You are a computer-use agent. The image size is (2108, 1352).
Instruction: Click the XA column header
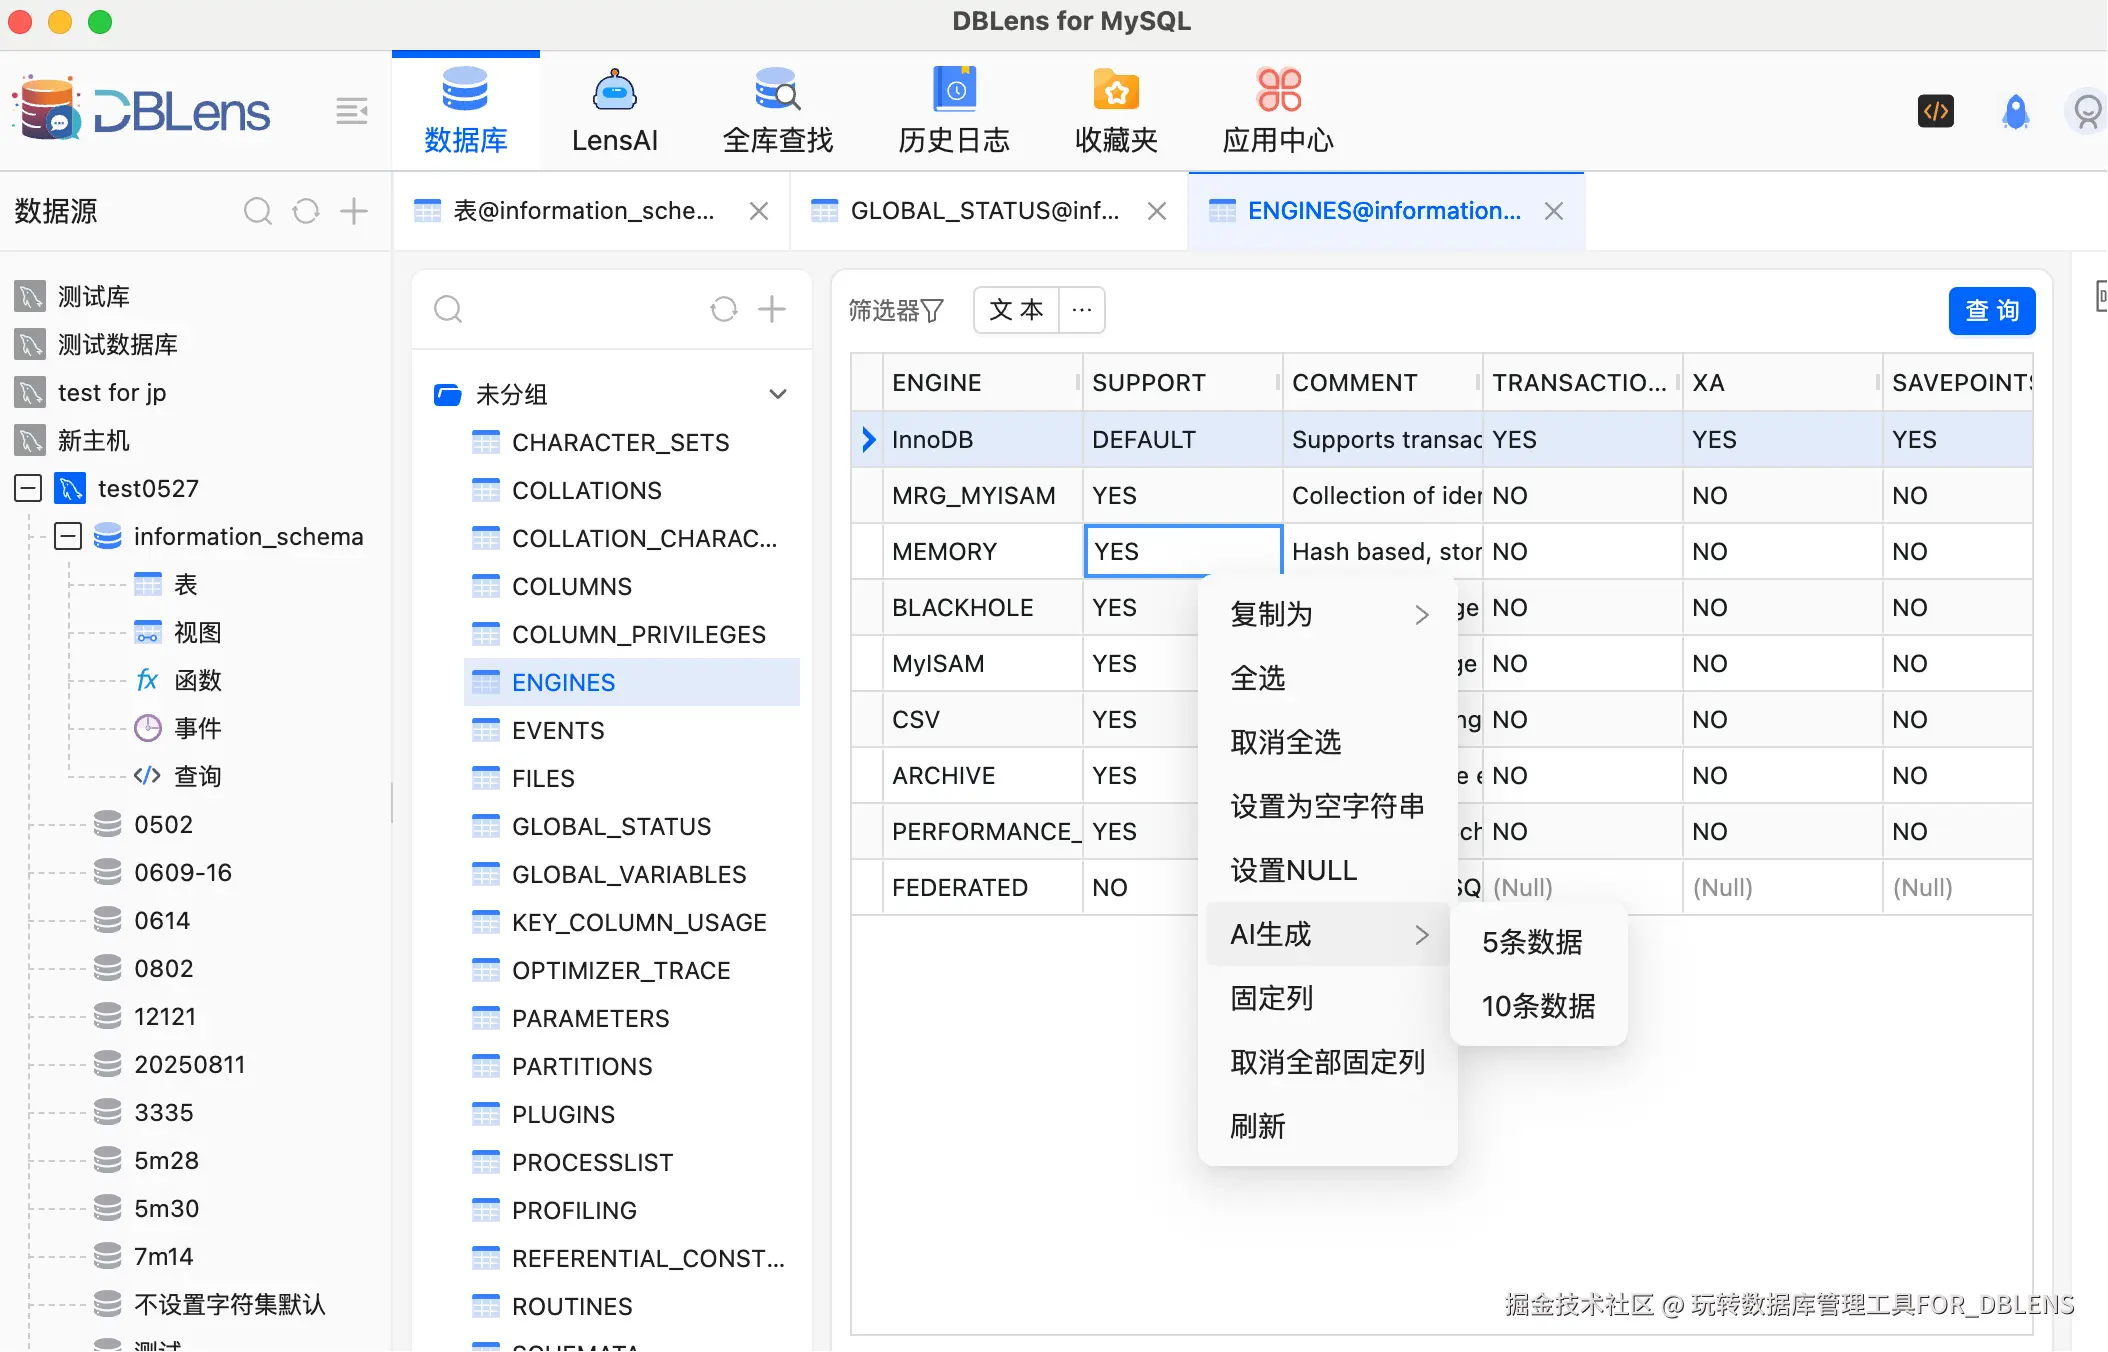pos(1782,383)
